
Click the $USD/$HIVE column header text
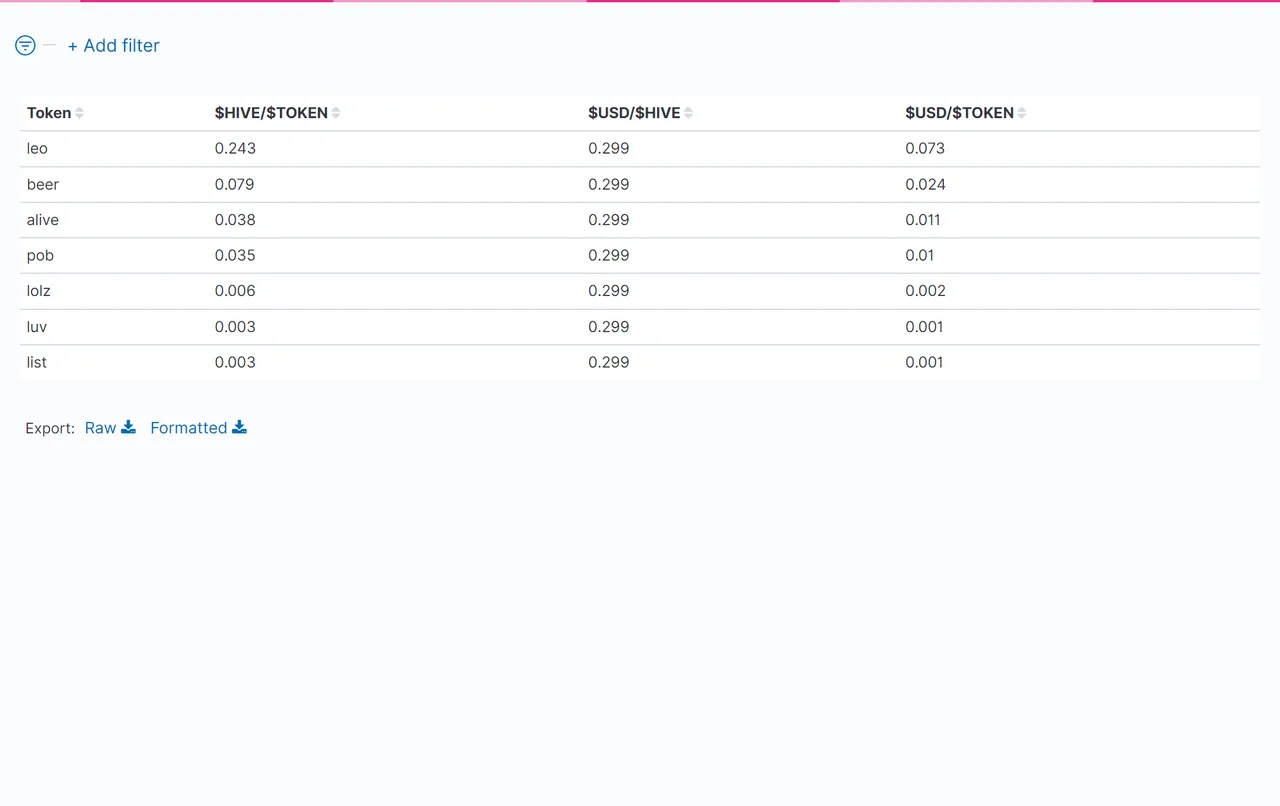[x=634, y=113]
